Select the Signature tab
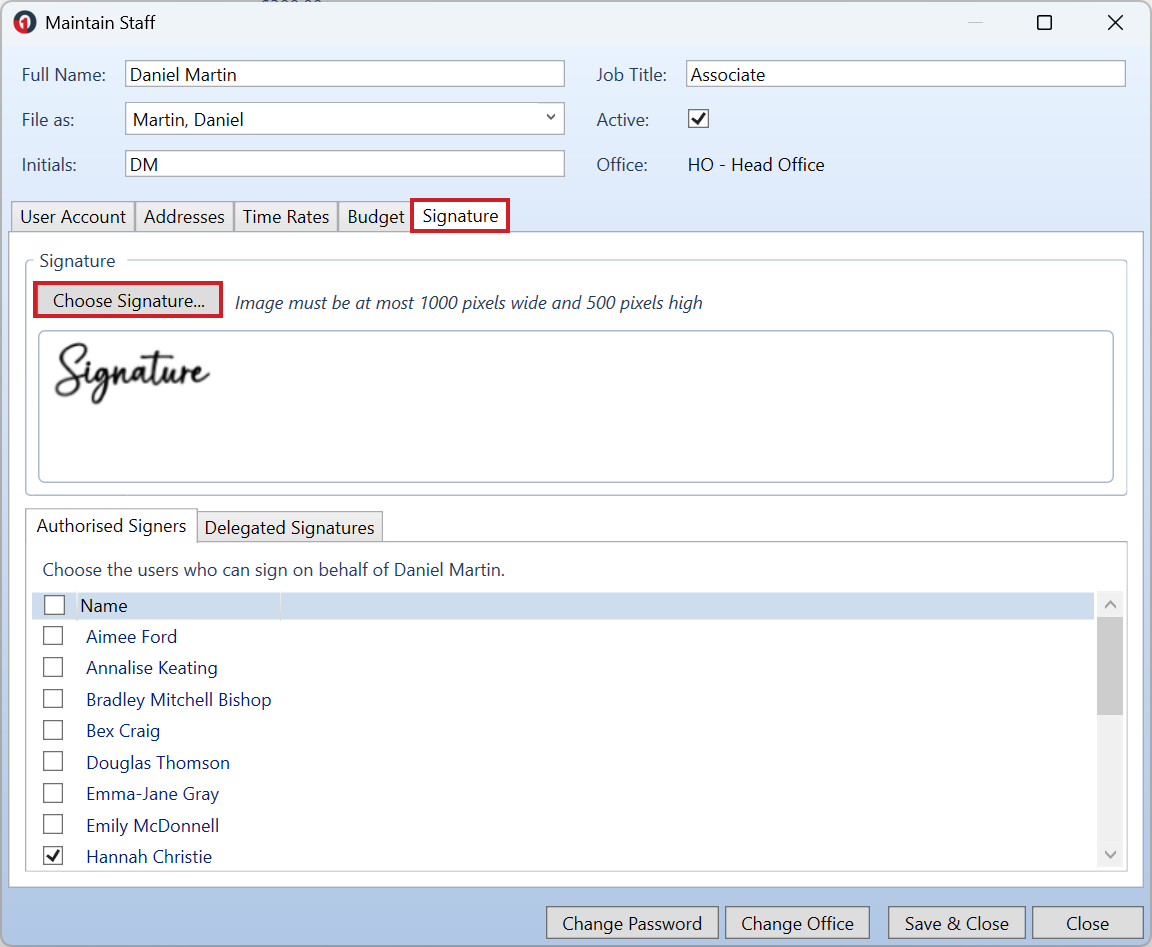Image resolution: width=1152 pixels, height=947 pixels. 460,216
